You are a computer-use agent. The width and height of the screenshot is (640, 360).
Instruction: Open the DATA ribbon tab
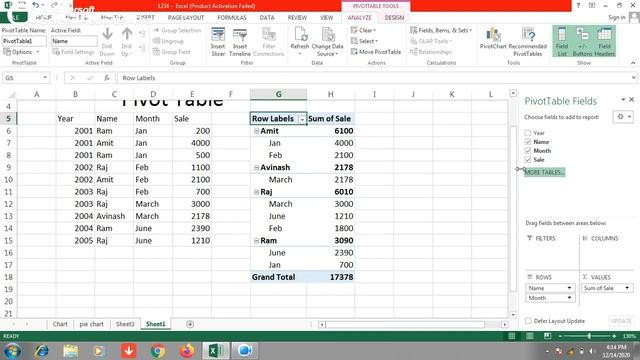pos(267,18)
